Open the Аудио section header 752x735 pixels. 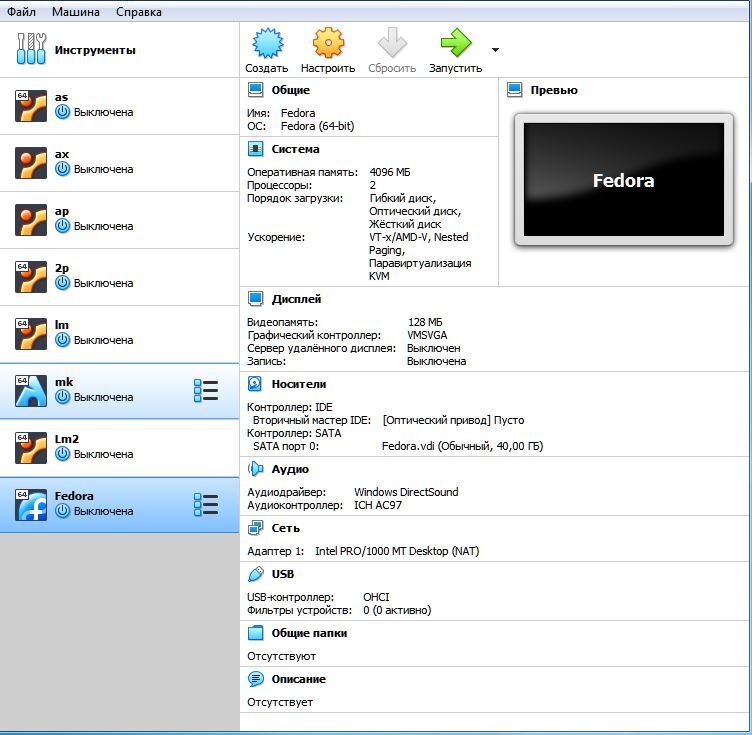pos(290,469)
